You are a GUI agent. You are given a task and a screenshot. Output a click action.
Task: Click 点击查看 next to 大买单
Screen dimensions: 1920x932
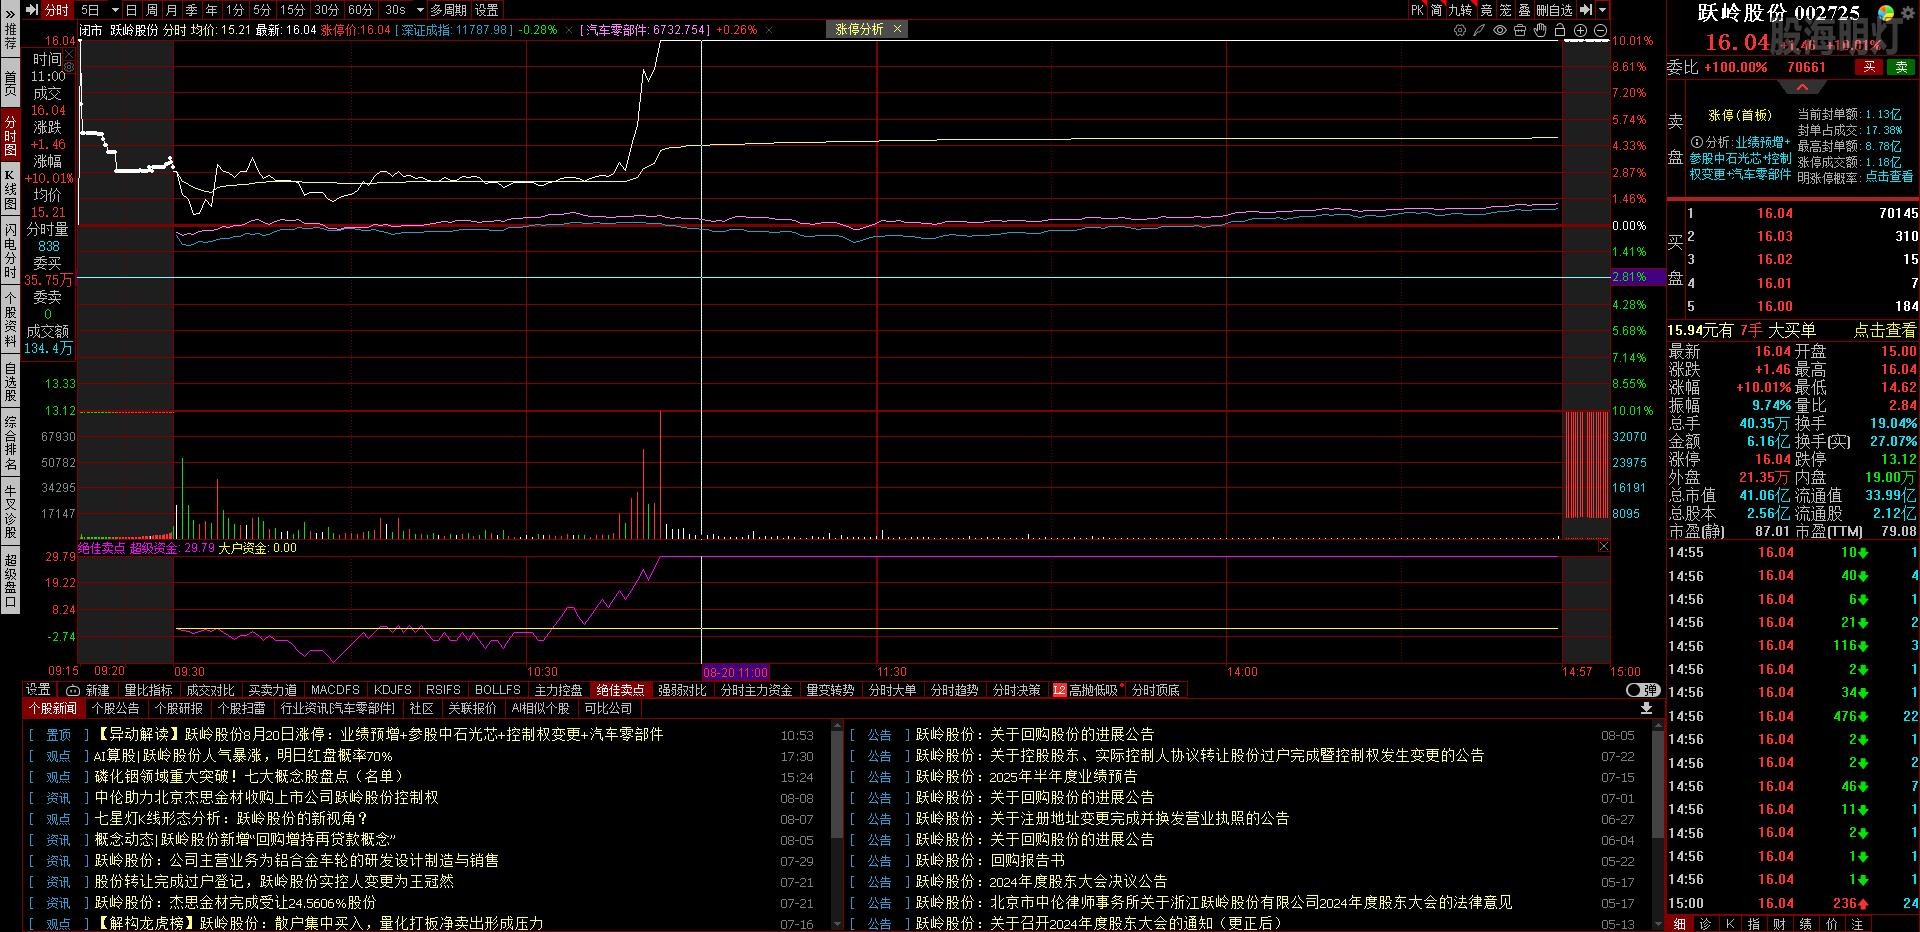tap(1885, 330)
